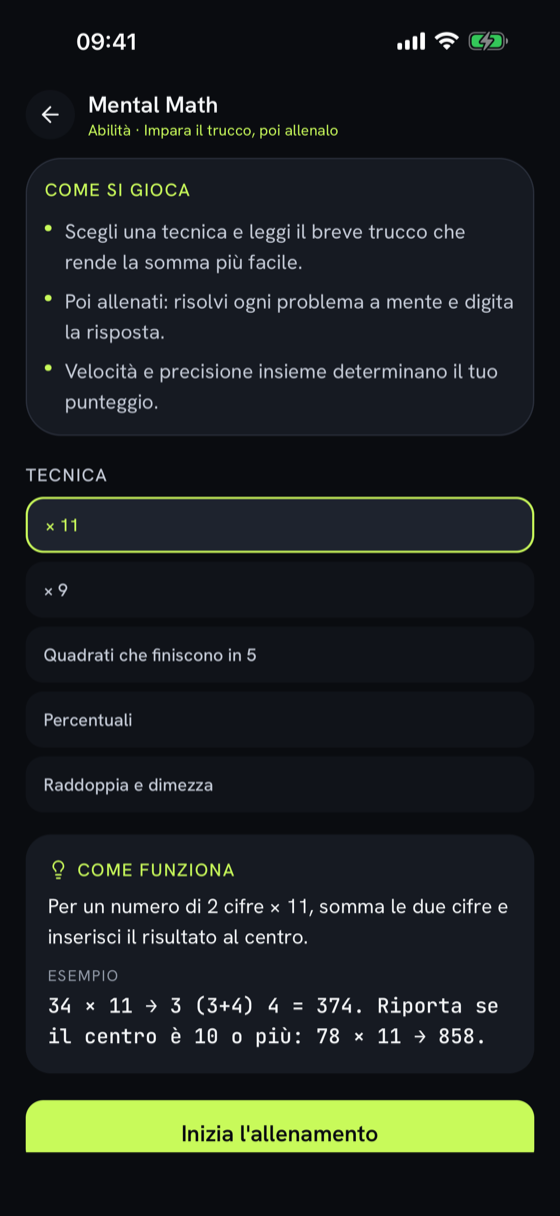This screenshot has width=560, height=1216.
Task: Tap the 09:41 clock
Action: 106,41
